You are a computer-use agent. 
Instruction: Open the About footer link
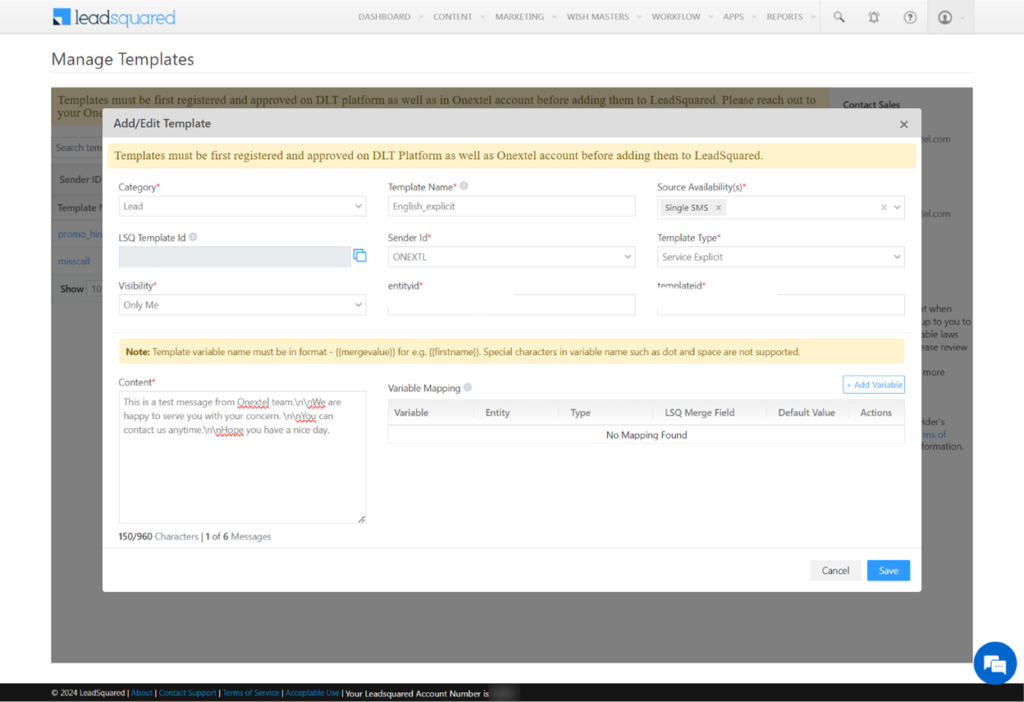click(142, 693)
